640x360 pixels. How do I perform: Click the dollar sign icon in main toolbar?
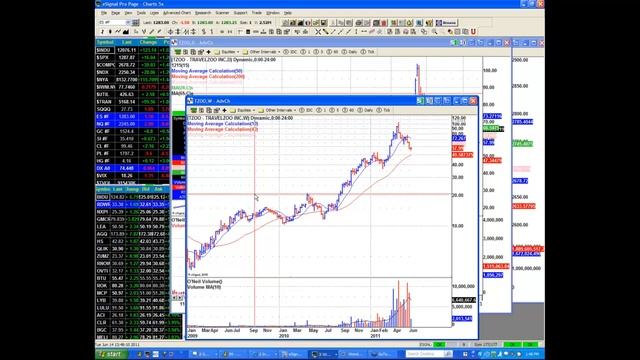click(x=204, y=31)
